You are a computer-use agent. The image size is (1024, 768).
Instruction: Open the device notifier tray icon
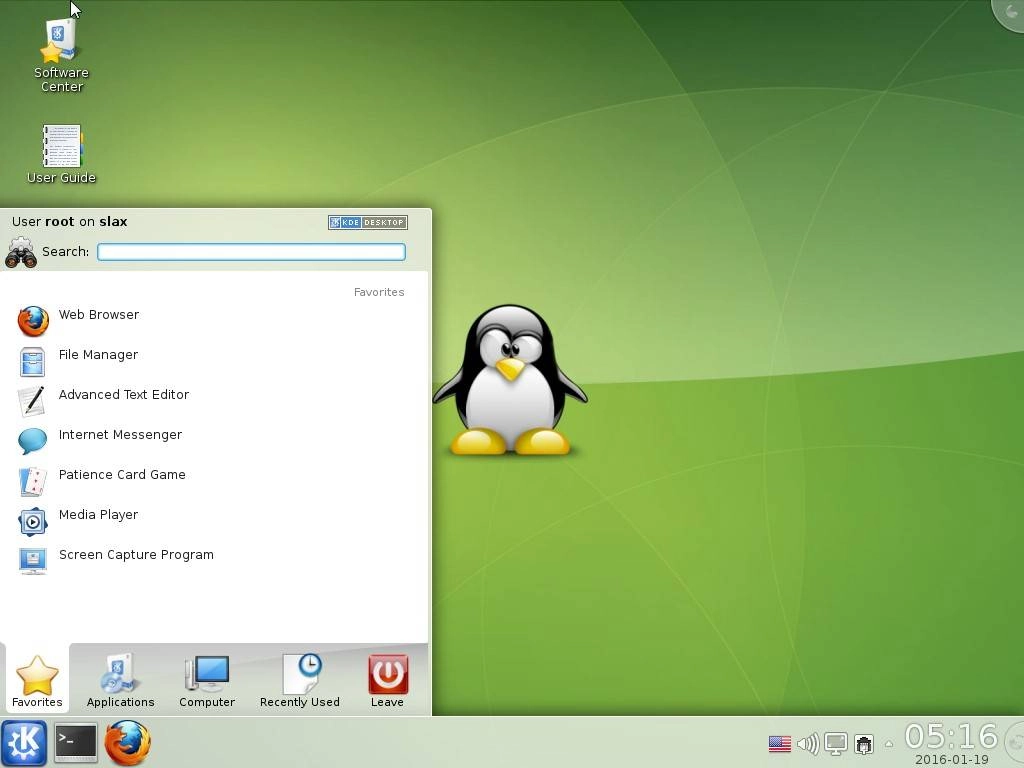[x=864, y=743]
